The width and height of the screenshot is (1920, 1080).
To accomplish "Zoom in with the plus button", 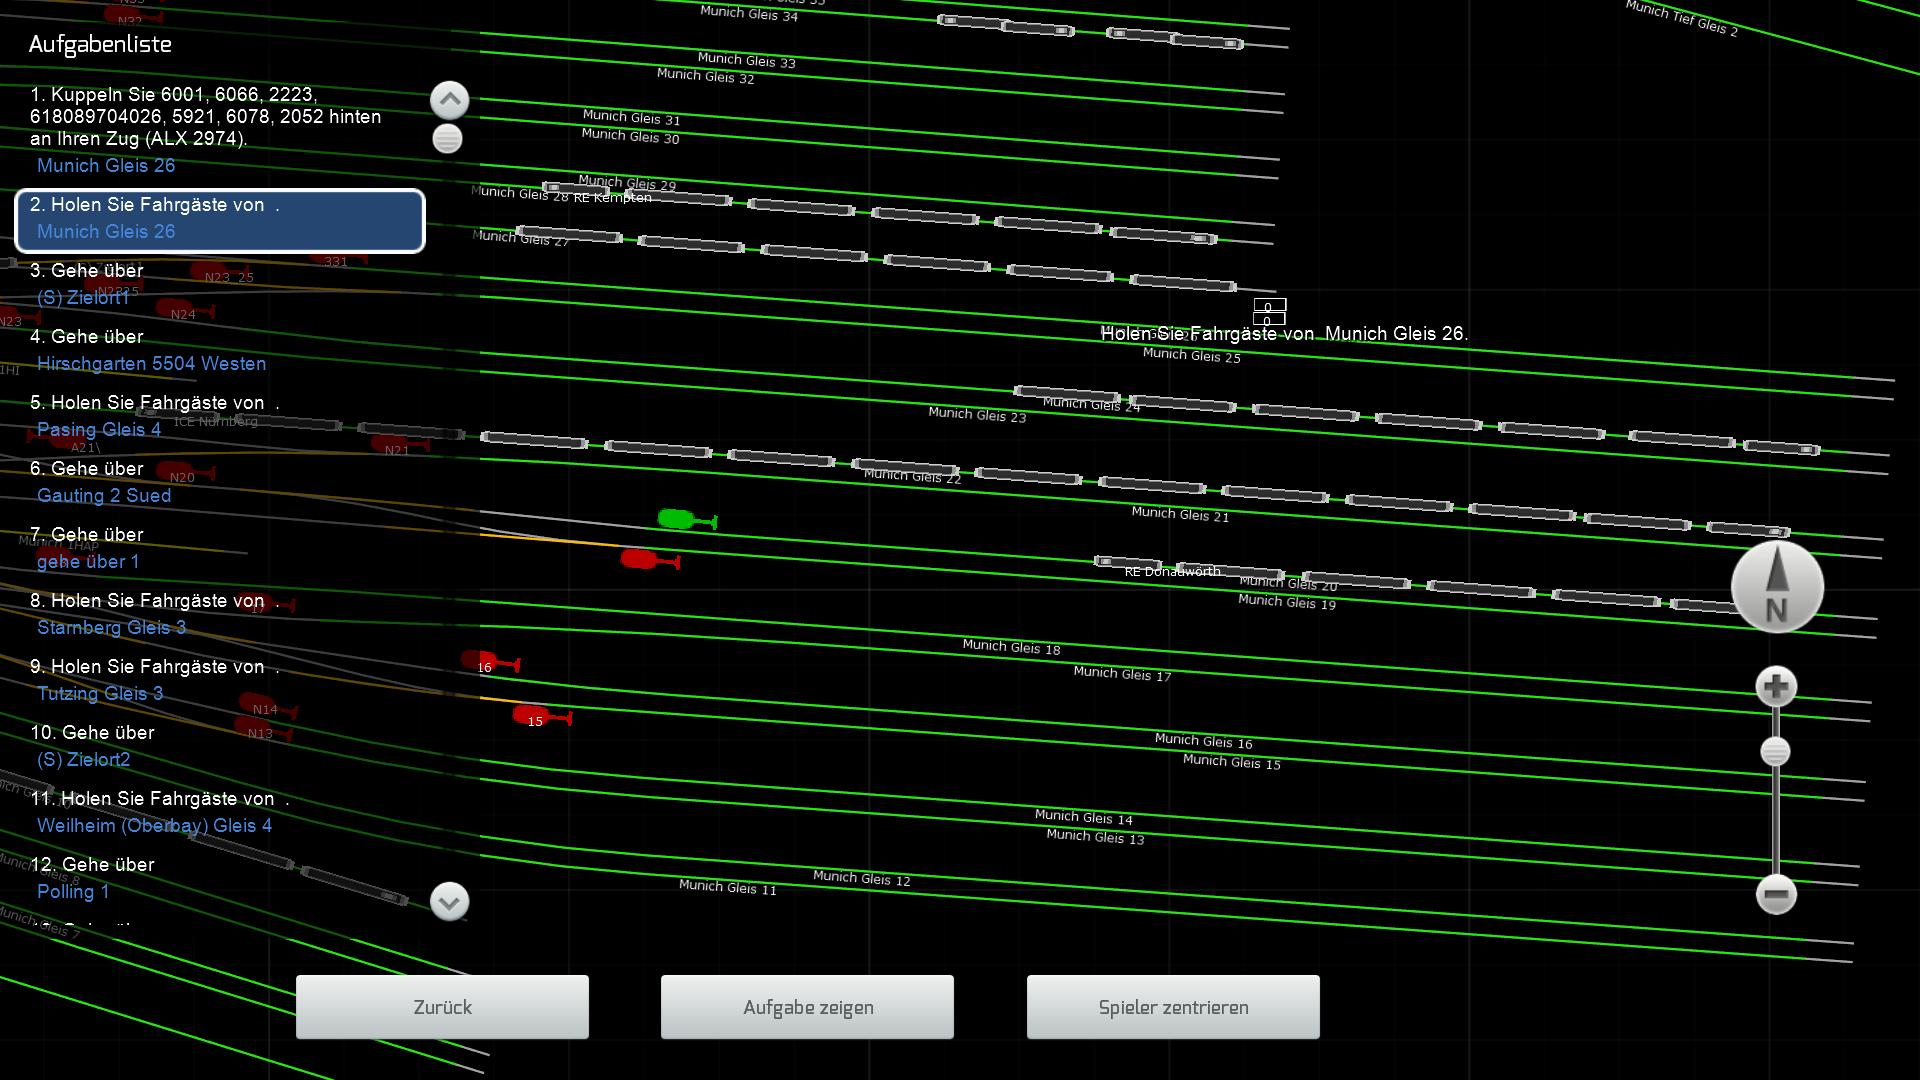I will coord(1776,687).
